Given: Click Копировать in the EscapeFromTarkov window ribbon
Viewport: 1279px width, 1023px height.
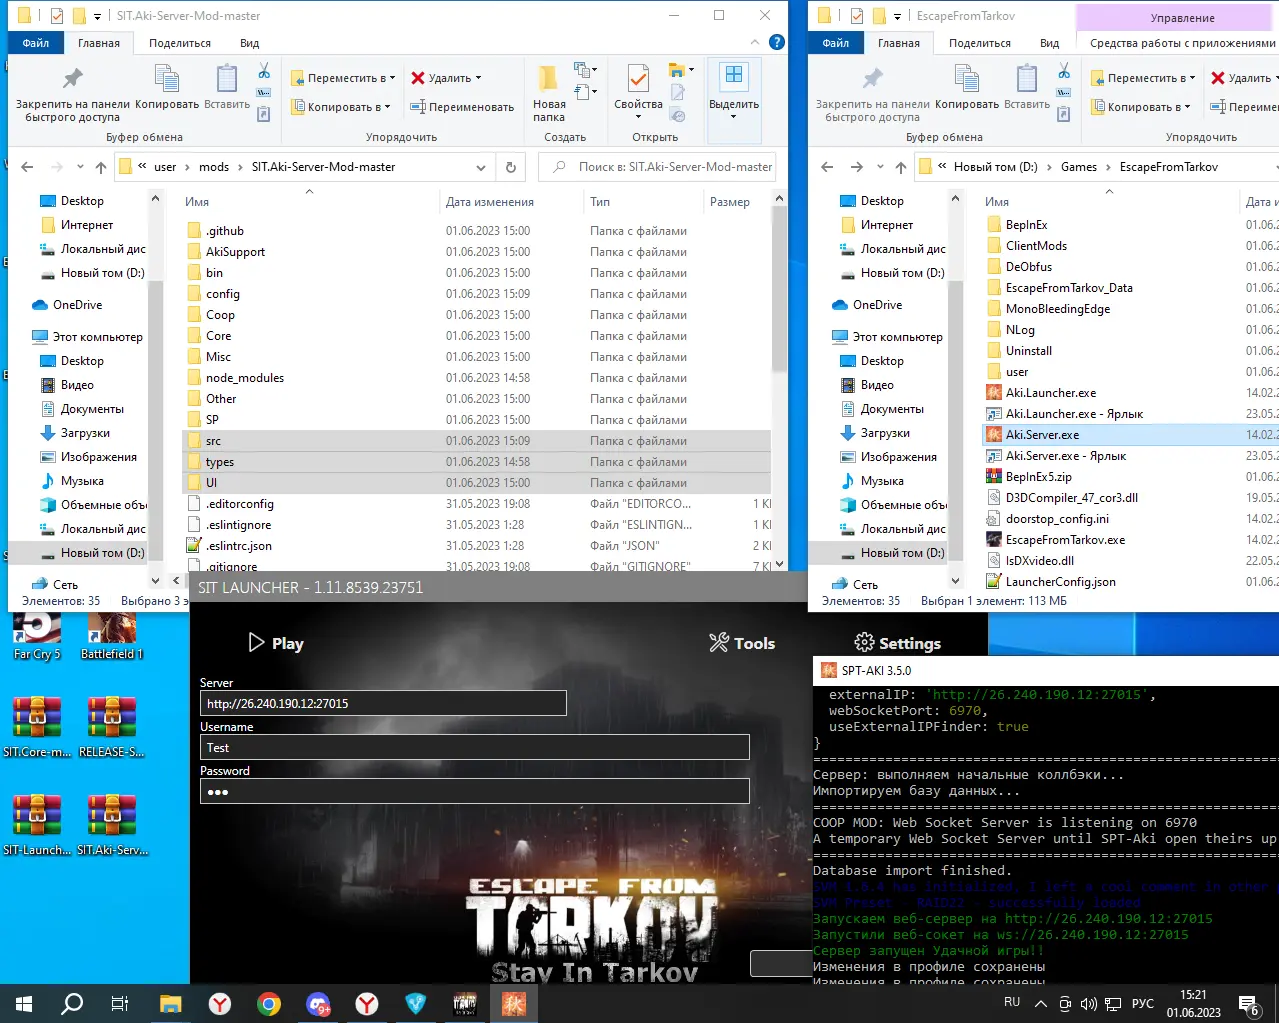Looking at the screenshot, I should click(967, 87).
